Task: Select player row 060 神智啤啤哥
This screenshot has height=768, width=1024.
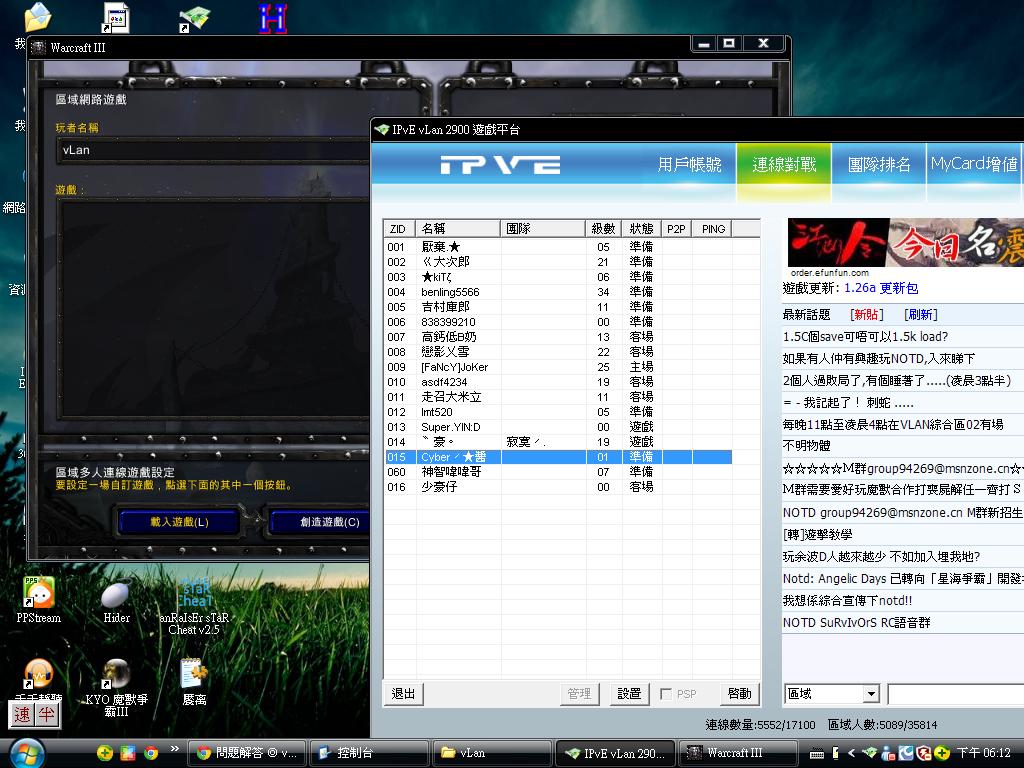Action: coord(558,472)
